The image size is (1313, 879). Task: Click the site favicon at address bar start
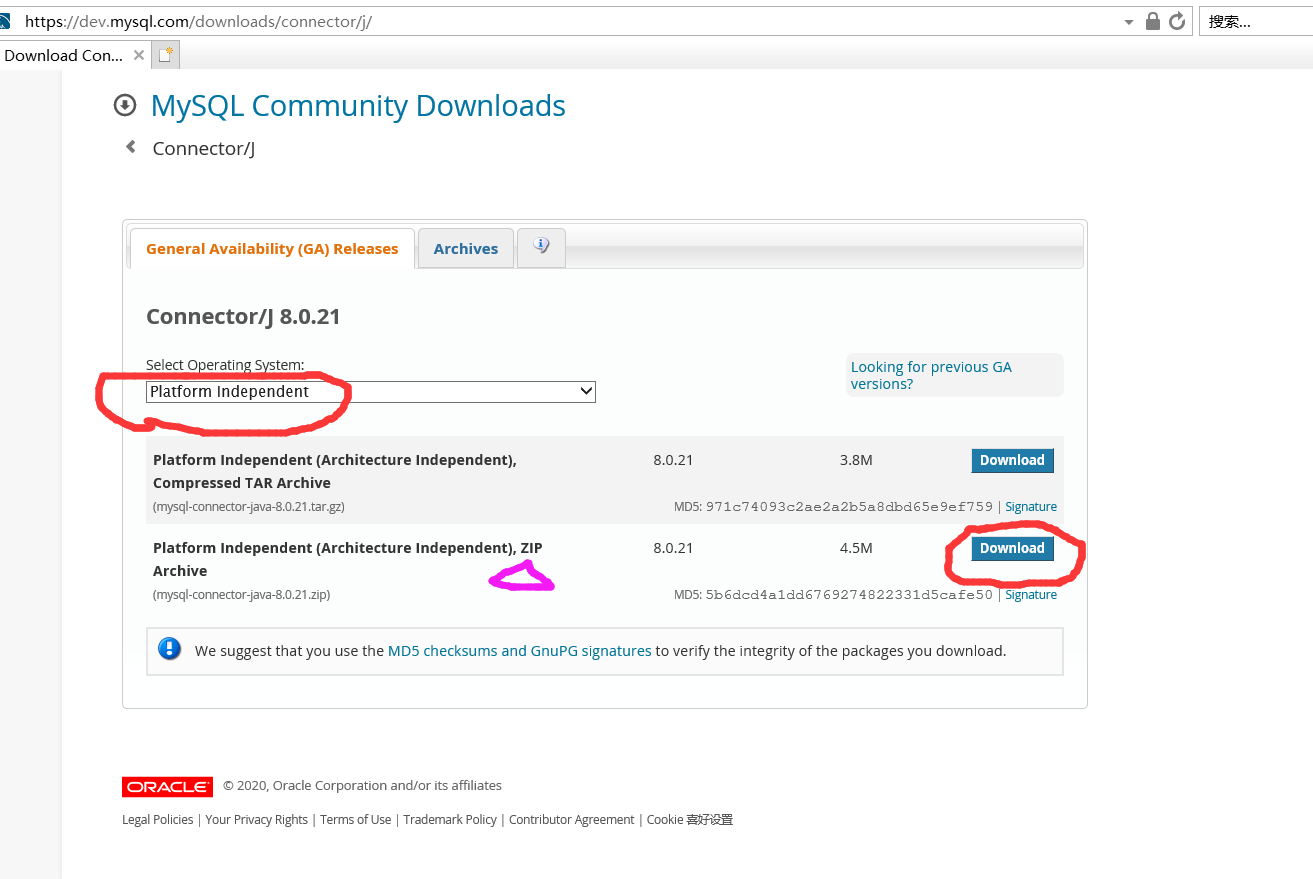(4, 21)
